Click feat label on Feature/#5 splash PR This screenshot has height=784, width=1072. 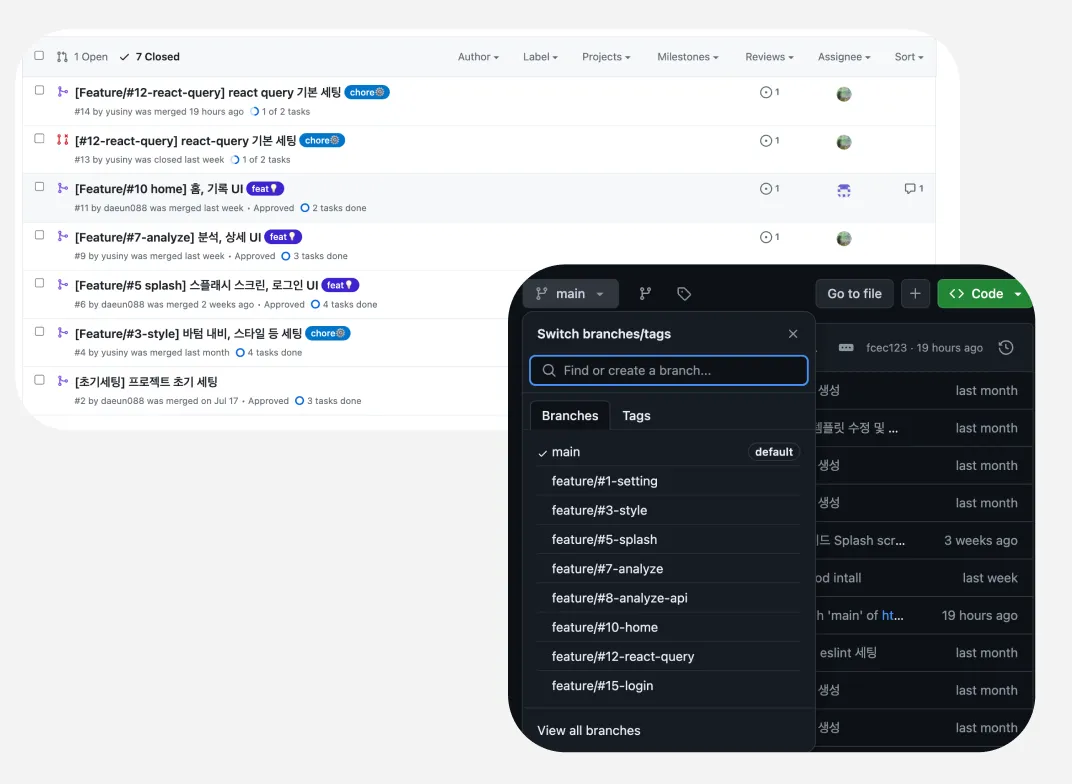click(340, 285)
